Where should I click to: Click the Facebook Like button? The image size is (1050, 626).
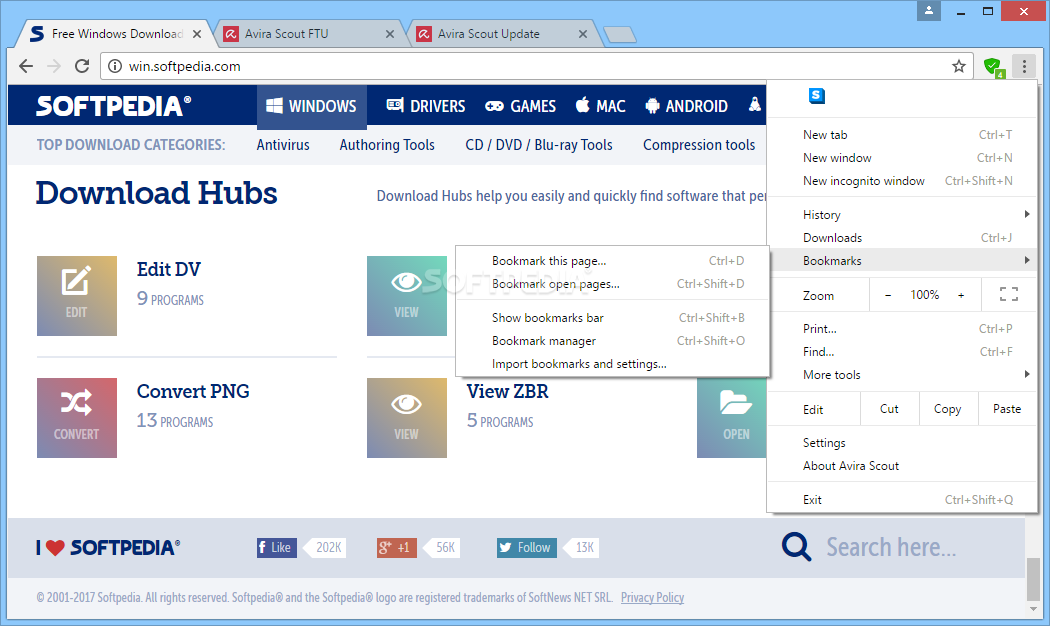click(277, 548)
